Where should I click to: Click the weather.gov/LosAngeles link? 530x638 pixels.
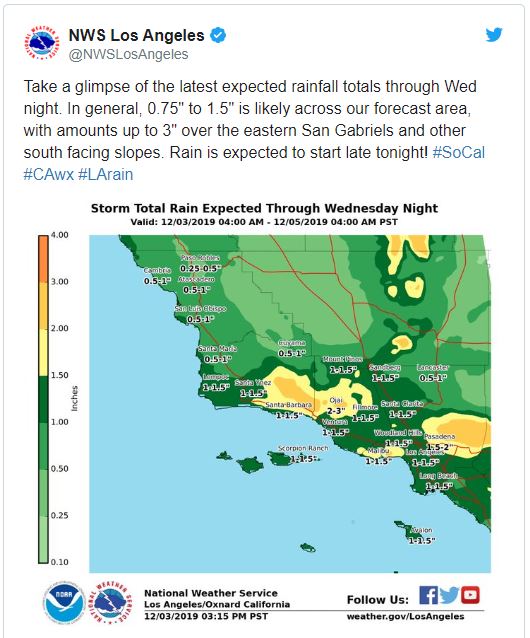pos(405,616)
